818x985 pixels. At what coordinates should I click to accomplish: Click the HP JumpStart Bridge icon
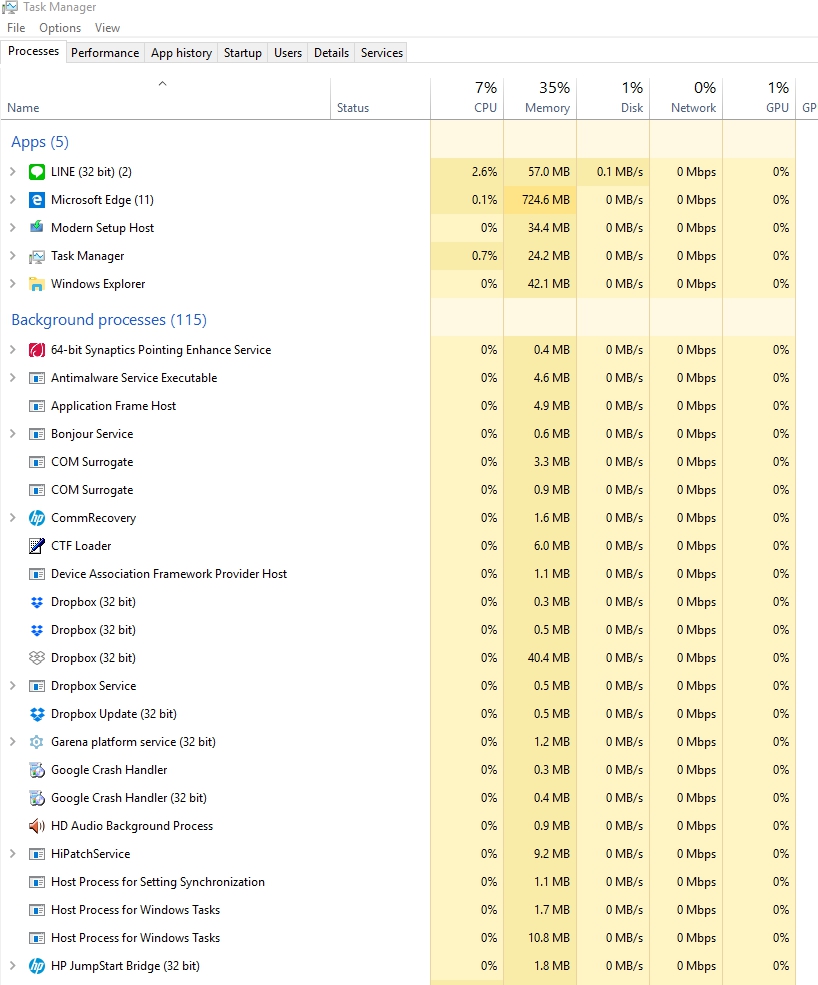37,966
